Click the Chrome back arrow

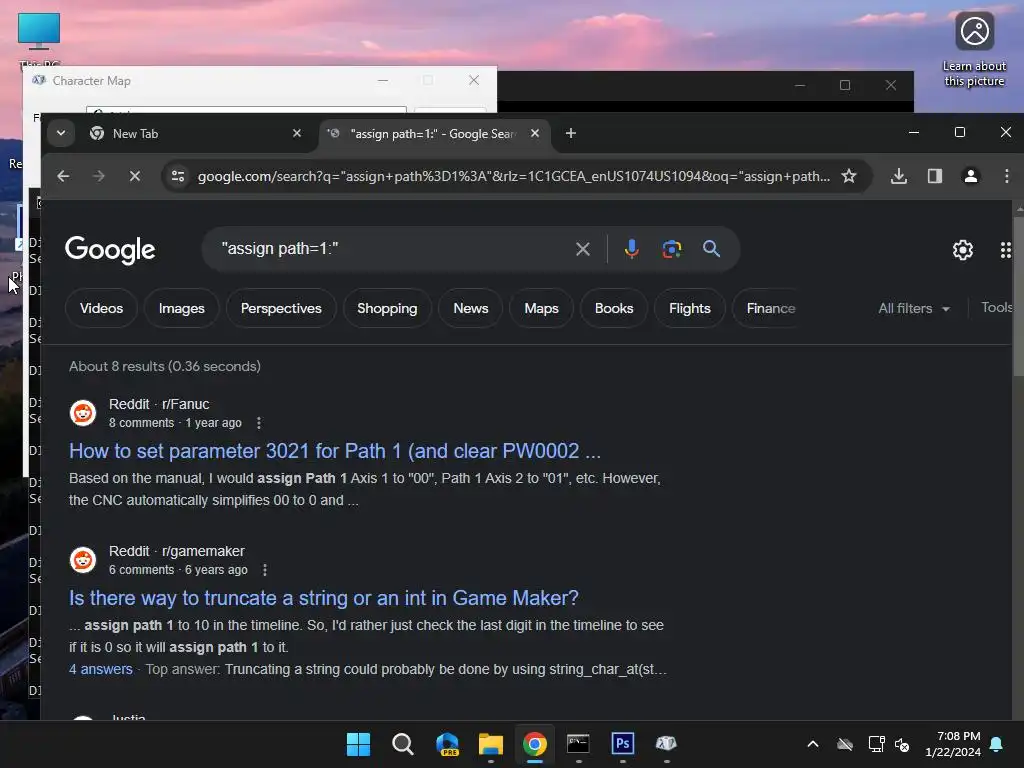63,176
